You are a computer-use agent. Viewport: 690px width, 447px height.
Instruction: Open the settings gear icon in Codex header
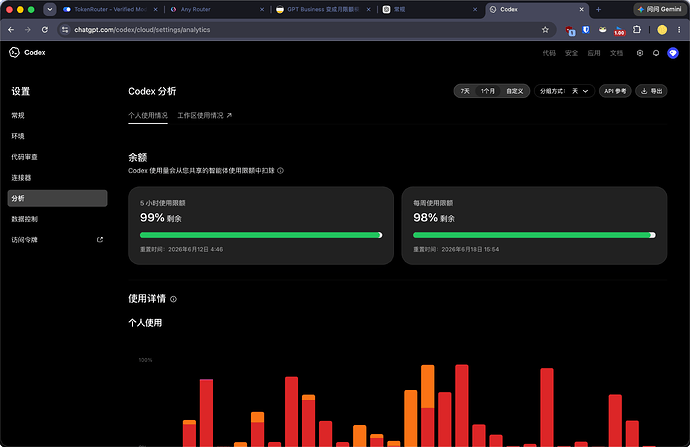(x=640, y=53)
